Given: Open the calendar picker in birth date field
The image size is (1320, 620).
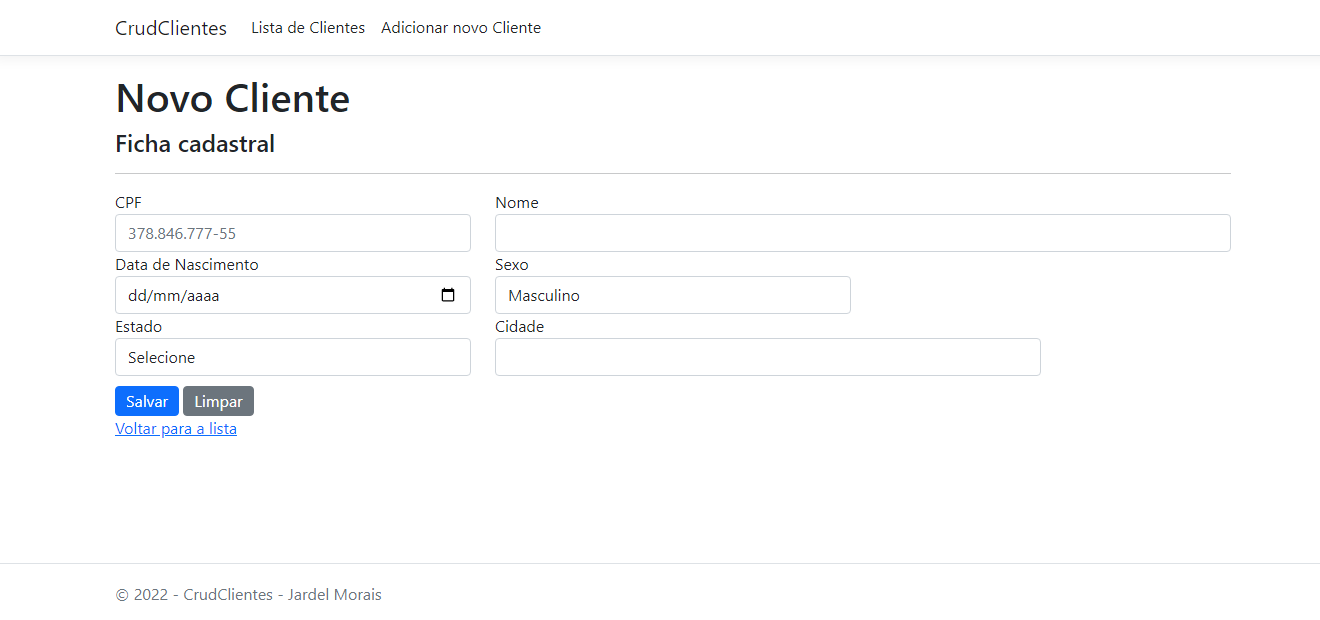Looking at the screenshot, I should click(x=448, y=295).
